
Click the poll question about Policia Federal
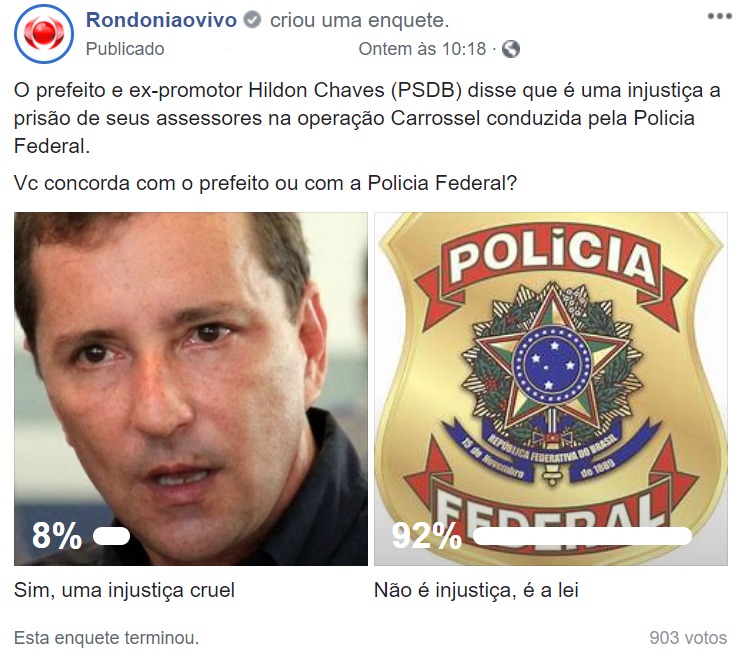265,183
